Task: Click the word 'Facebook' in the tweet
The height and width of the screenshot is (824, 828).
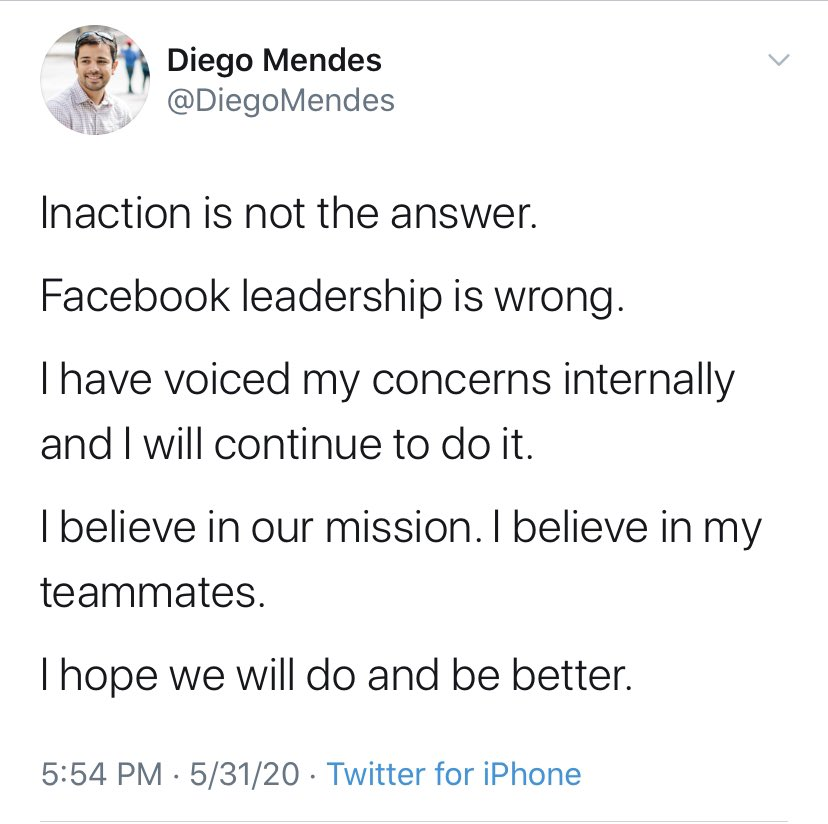Action: [135, 296]
